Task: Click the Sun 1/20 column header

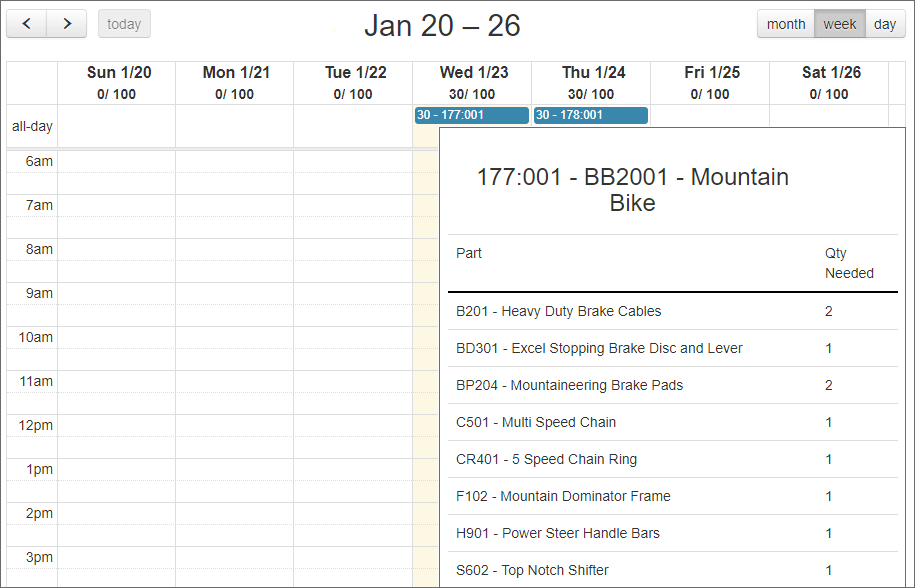Action: pos(118,82)
